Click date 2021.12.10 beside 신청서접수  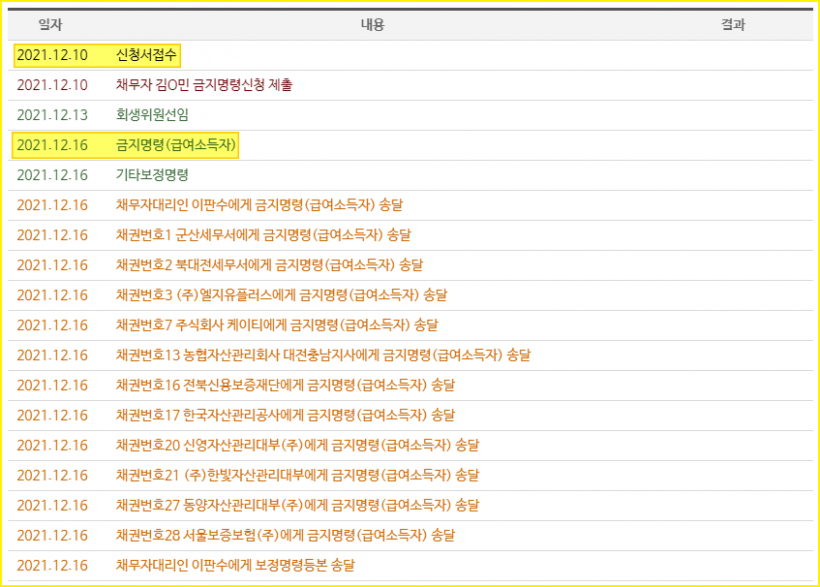pos(52,55)
